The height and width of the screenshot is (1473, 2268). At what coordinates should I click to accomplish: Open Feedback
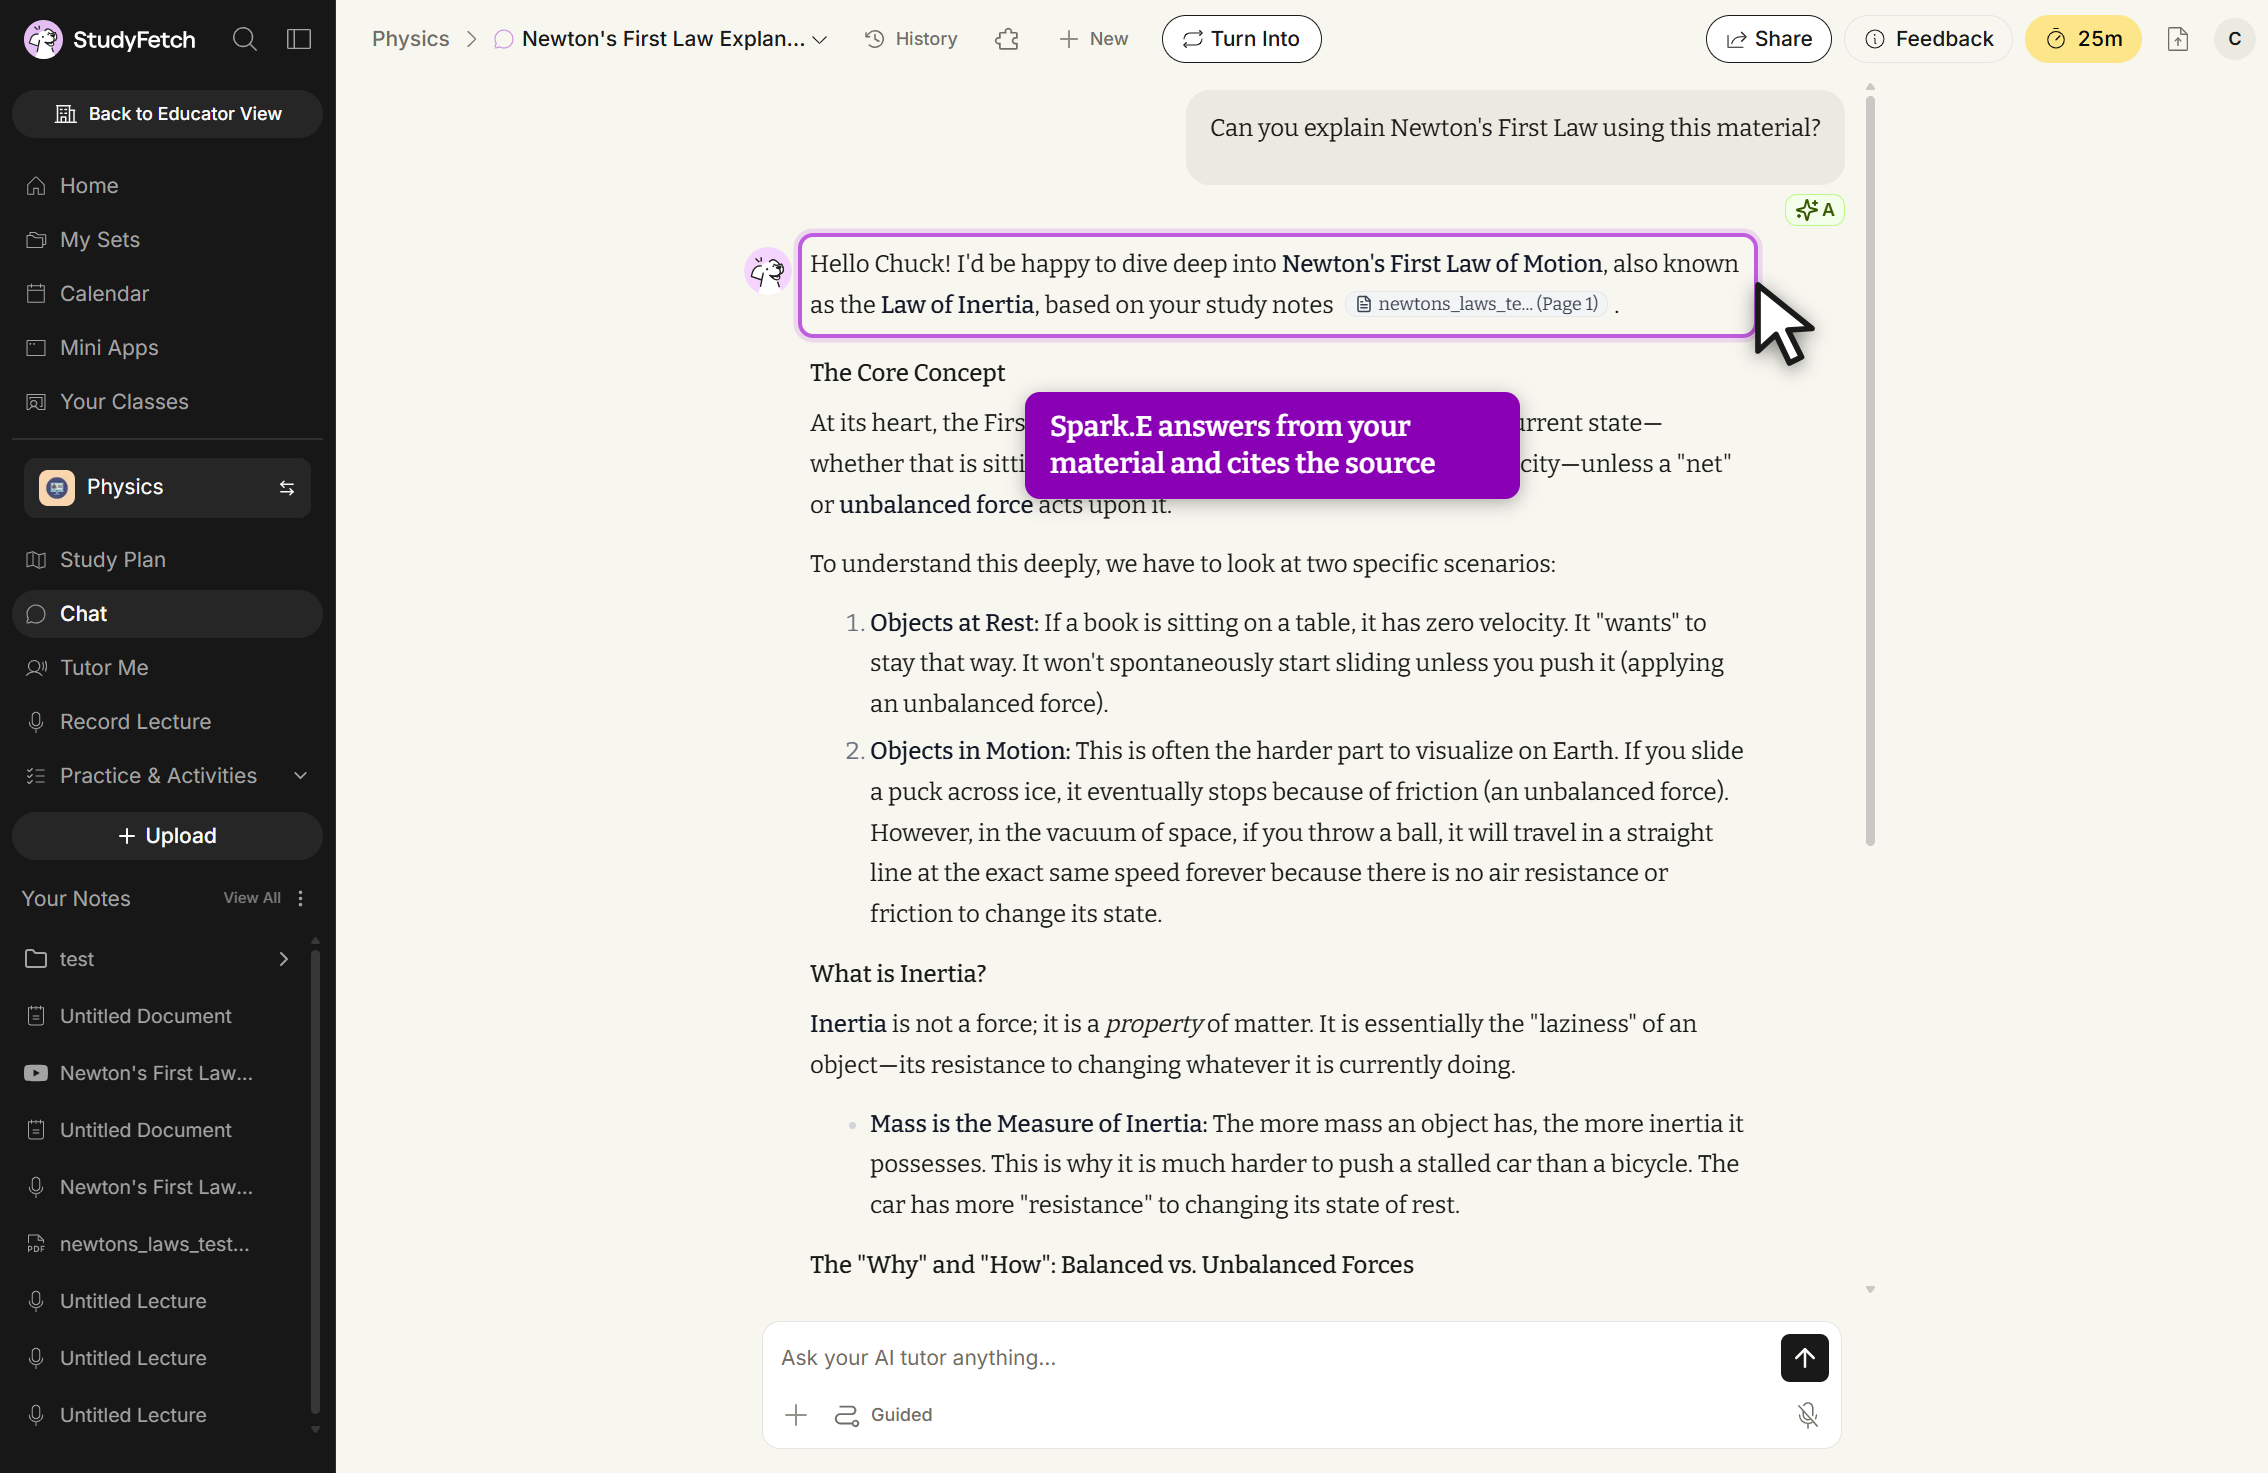(1929, 39)
